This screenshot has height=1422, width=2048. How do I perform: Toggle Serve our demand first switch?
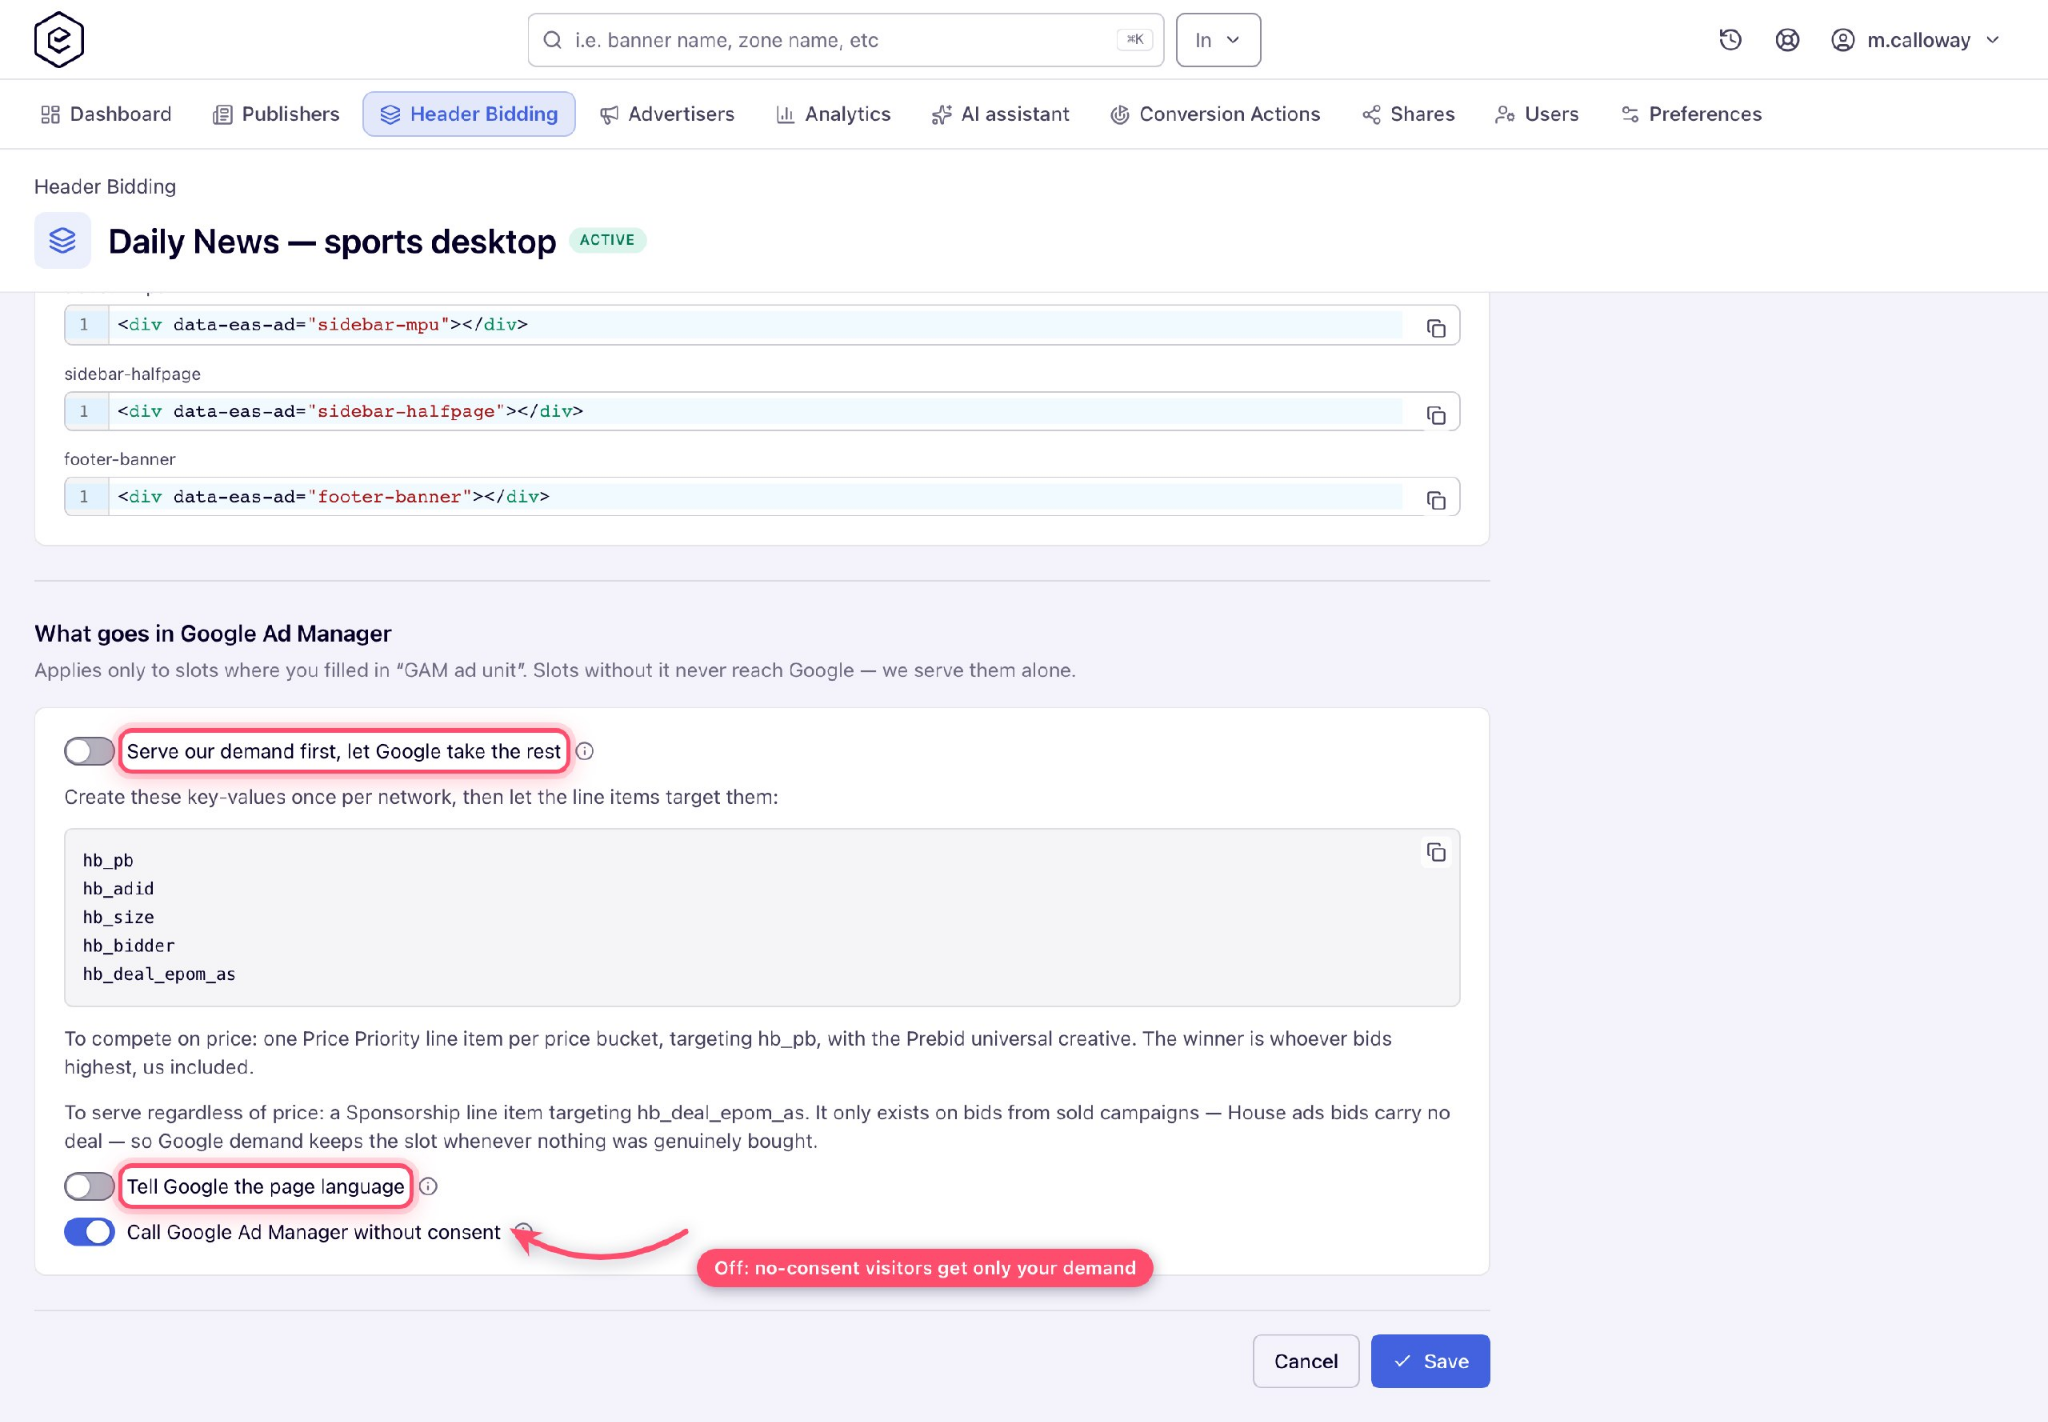click(x=89, y=751)
